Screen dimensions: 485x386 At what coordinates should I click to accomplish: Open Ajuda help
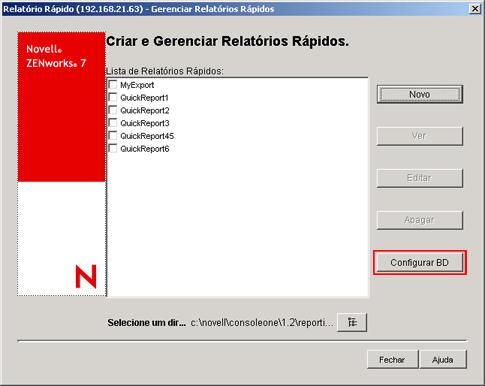click(x=443, y=359)
